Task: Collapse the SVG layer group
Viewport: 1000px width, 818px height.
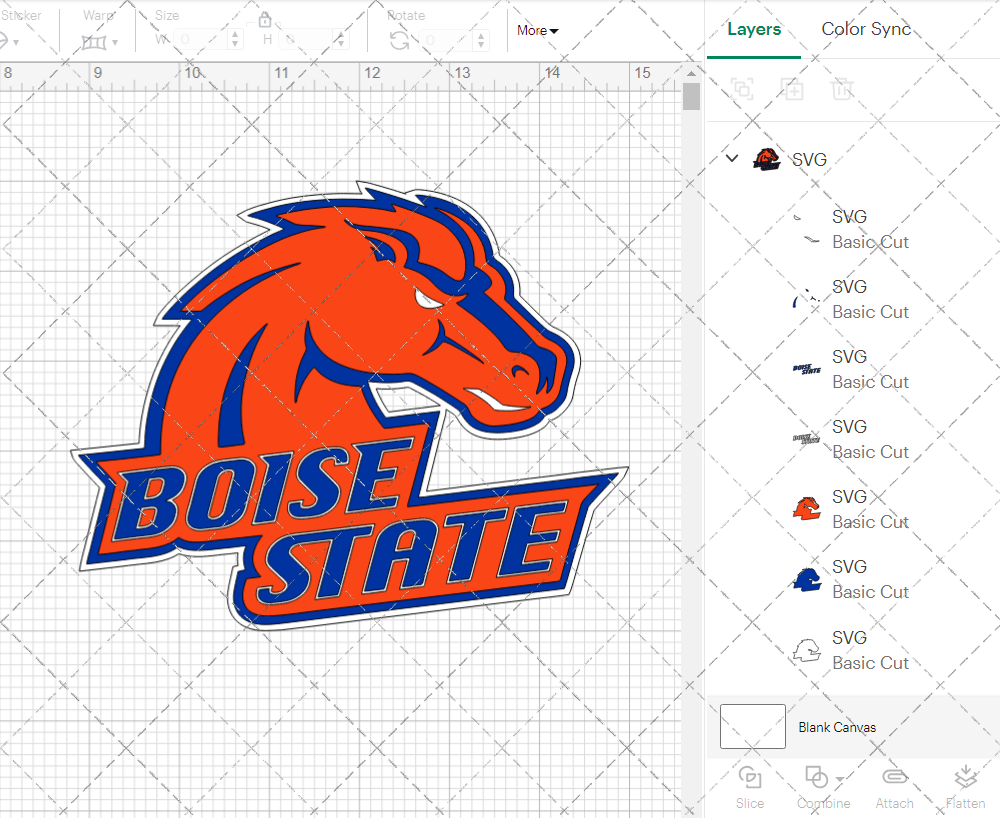Action: pyautogui.click(x=731, y=158)
